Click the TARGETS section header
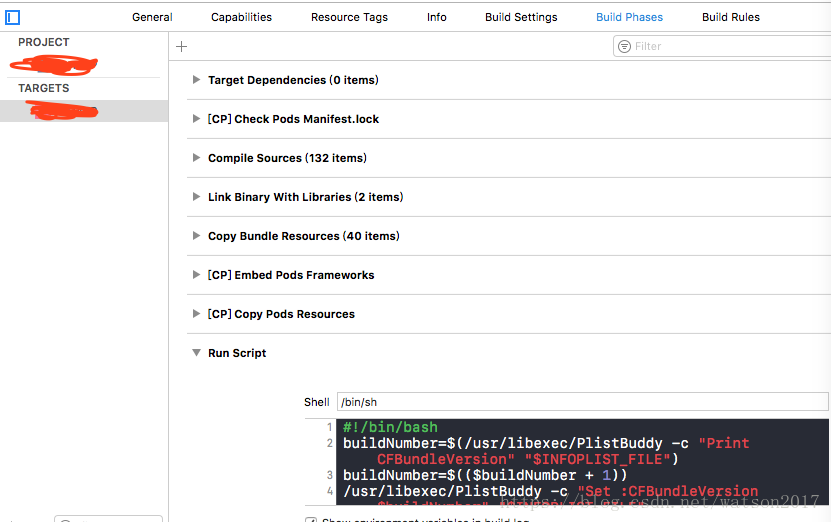The image size is (831, 522). 43,88
